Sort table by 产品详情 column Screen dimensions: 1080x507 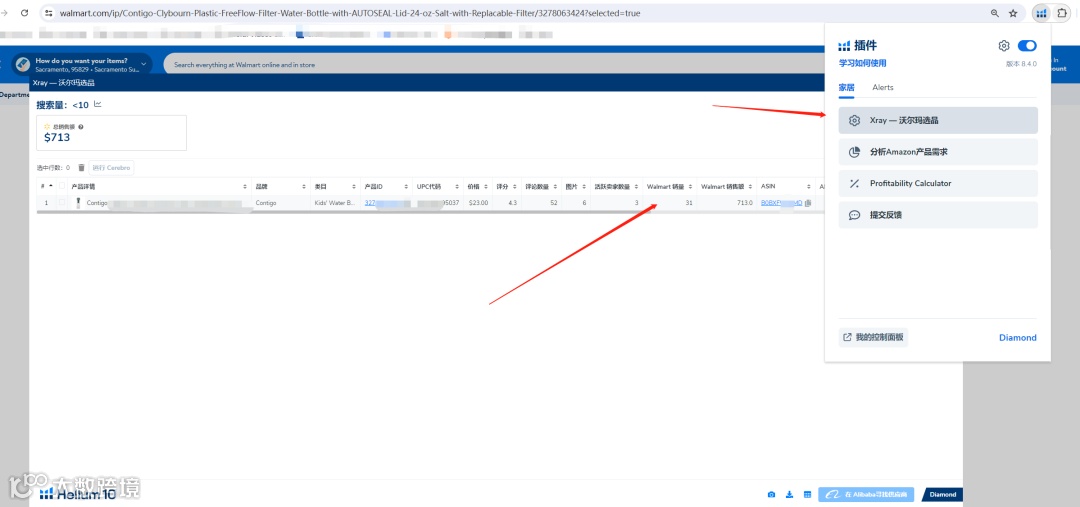(245, 187)
